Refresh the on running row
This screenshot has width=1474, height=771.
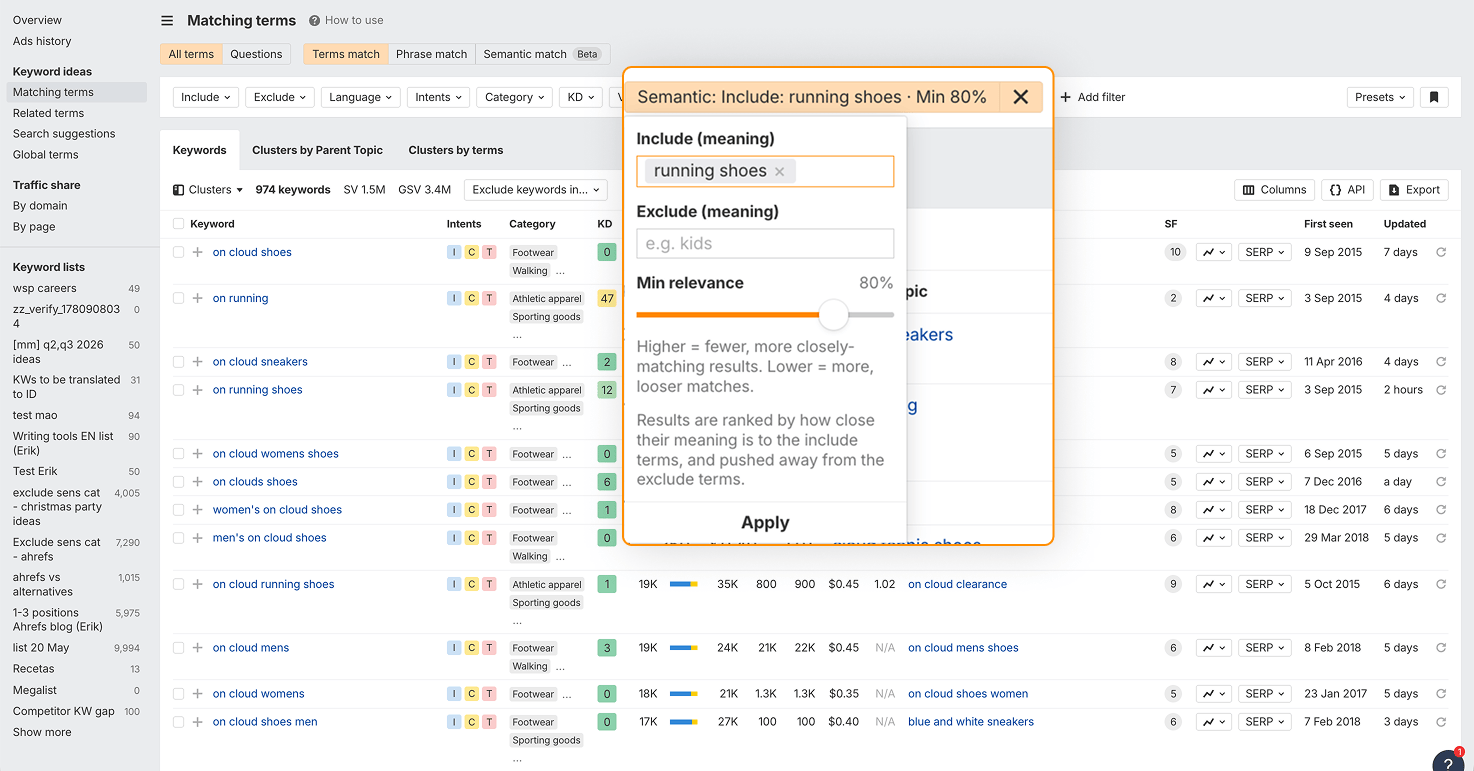click(1441, 298)
